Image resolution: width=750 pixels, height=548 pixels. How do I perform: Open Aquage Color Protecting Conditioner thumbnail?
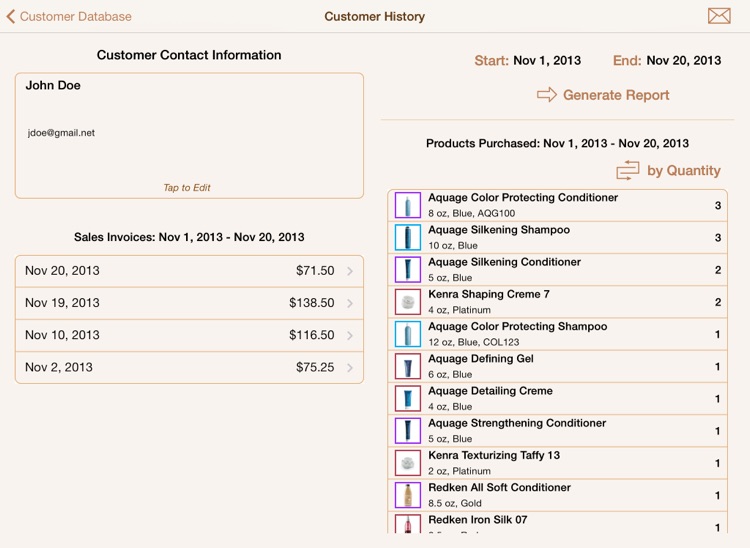point(408,205)
